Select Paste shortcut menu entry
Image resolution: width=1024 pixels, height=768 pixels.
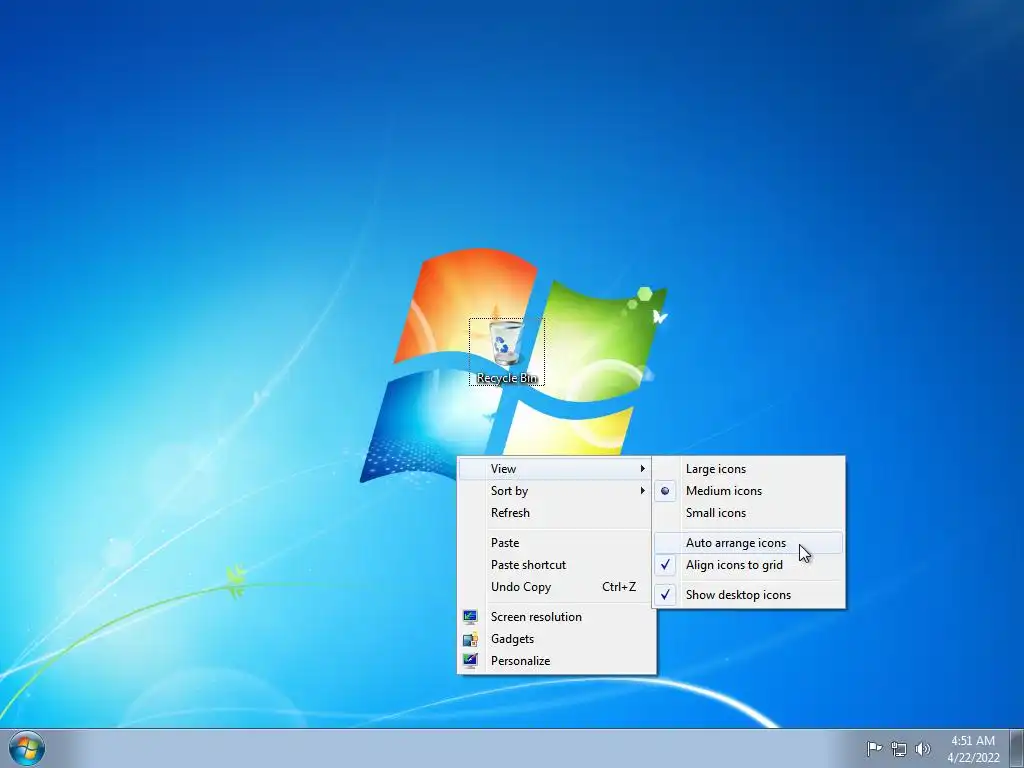(x=556, y=565)
